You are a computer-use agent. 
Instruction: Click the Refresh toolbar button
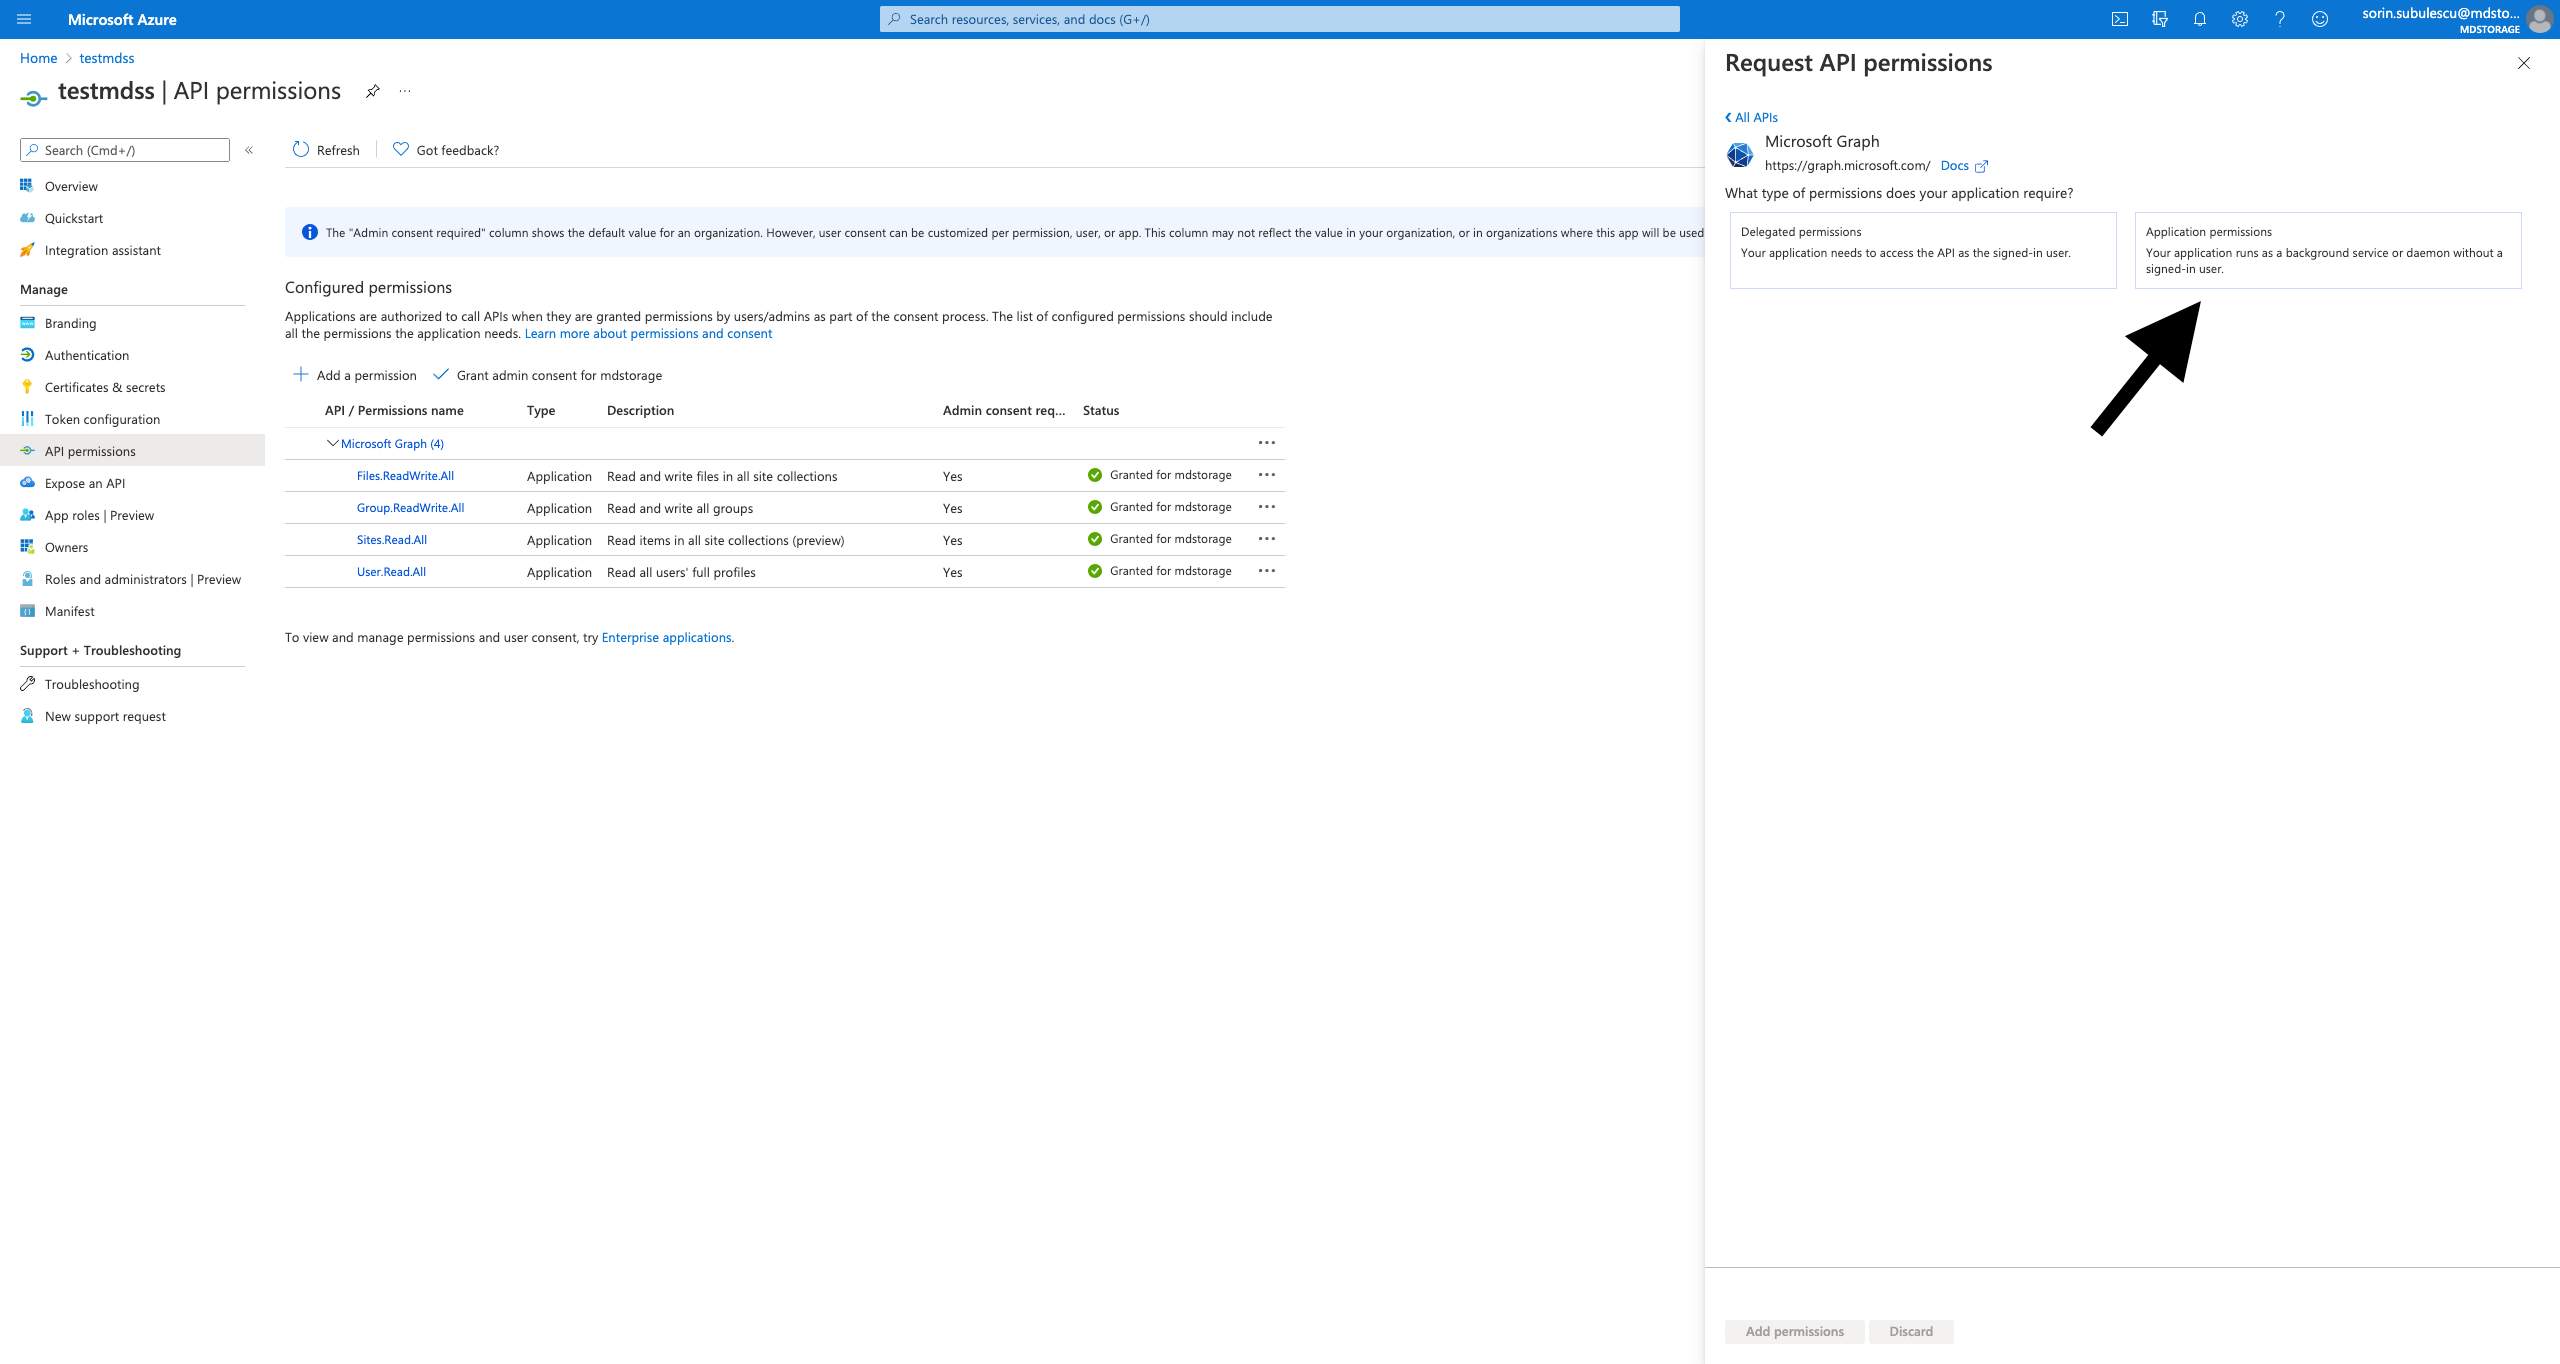[326, 150]
